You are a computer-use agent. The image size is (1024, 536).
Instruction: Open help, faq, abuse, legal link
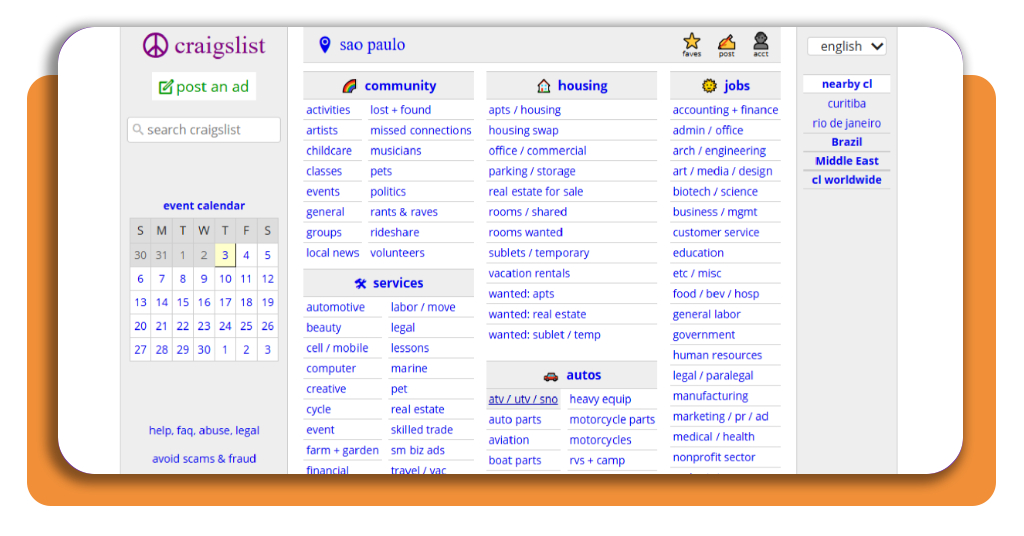coord(204,430)
